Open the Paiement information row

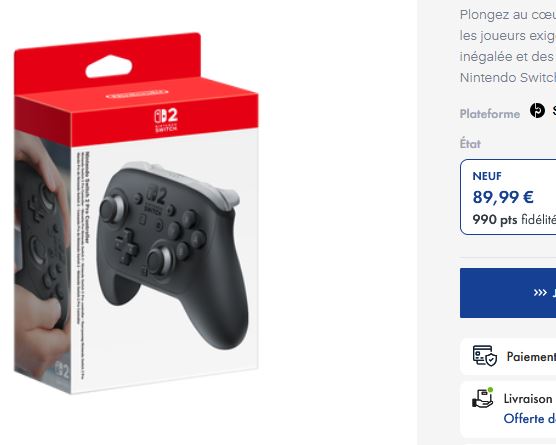point(508,356)
